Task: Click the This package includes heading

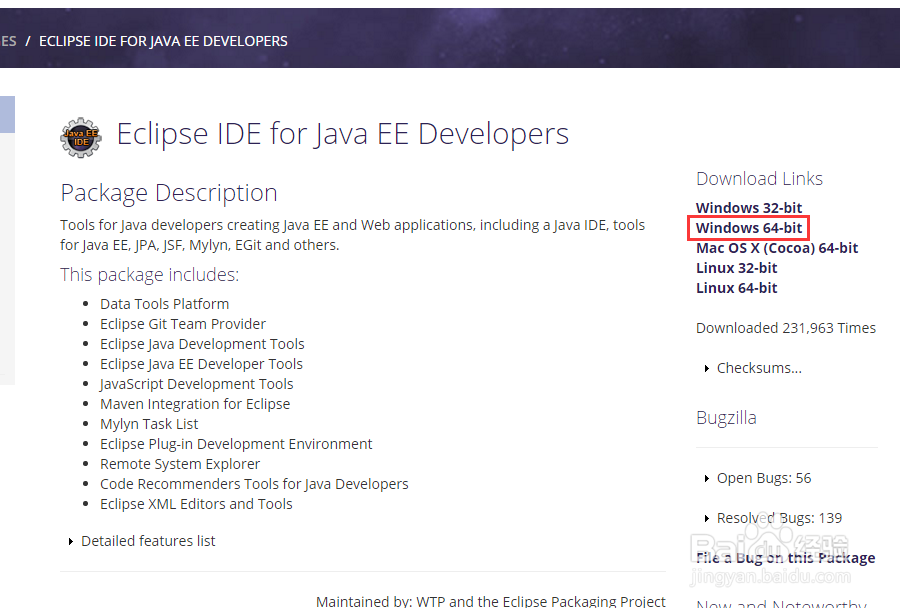Action: [149, 275]
